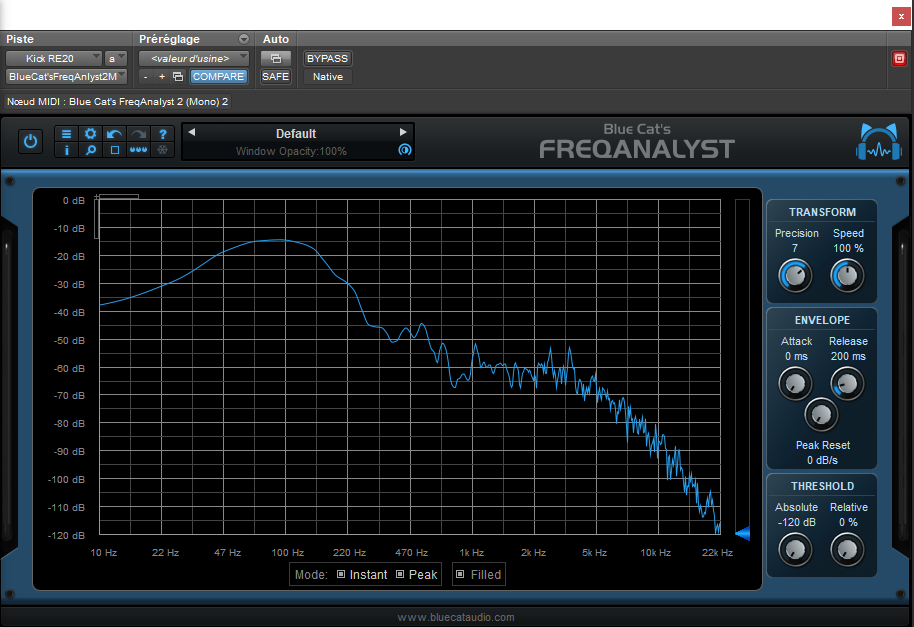Image resolution: width=914 pixels, height=627 pixels.
Task: Click the three-dots opacity icon
Action: pyautogui.click(x=138, y=150)
